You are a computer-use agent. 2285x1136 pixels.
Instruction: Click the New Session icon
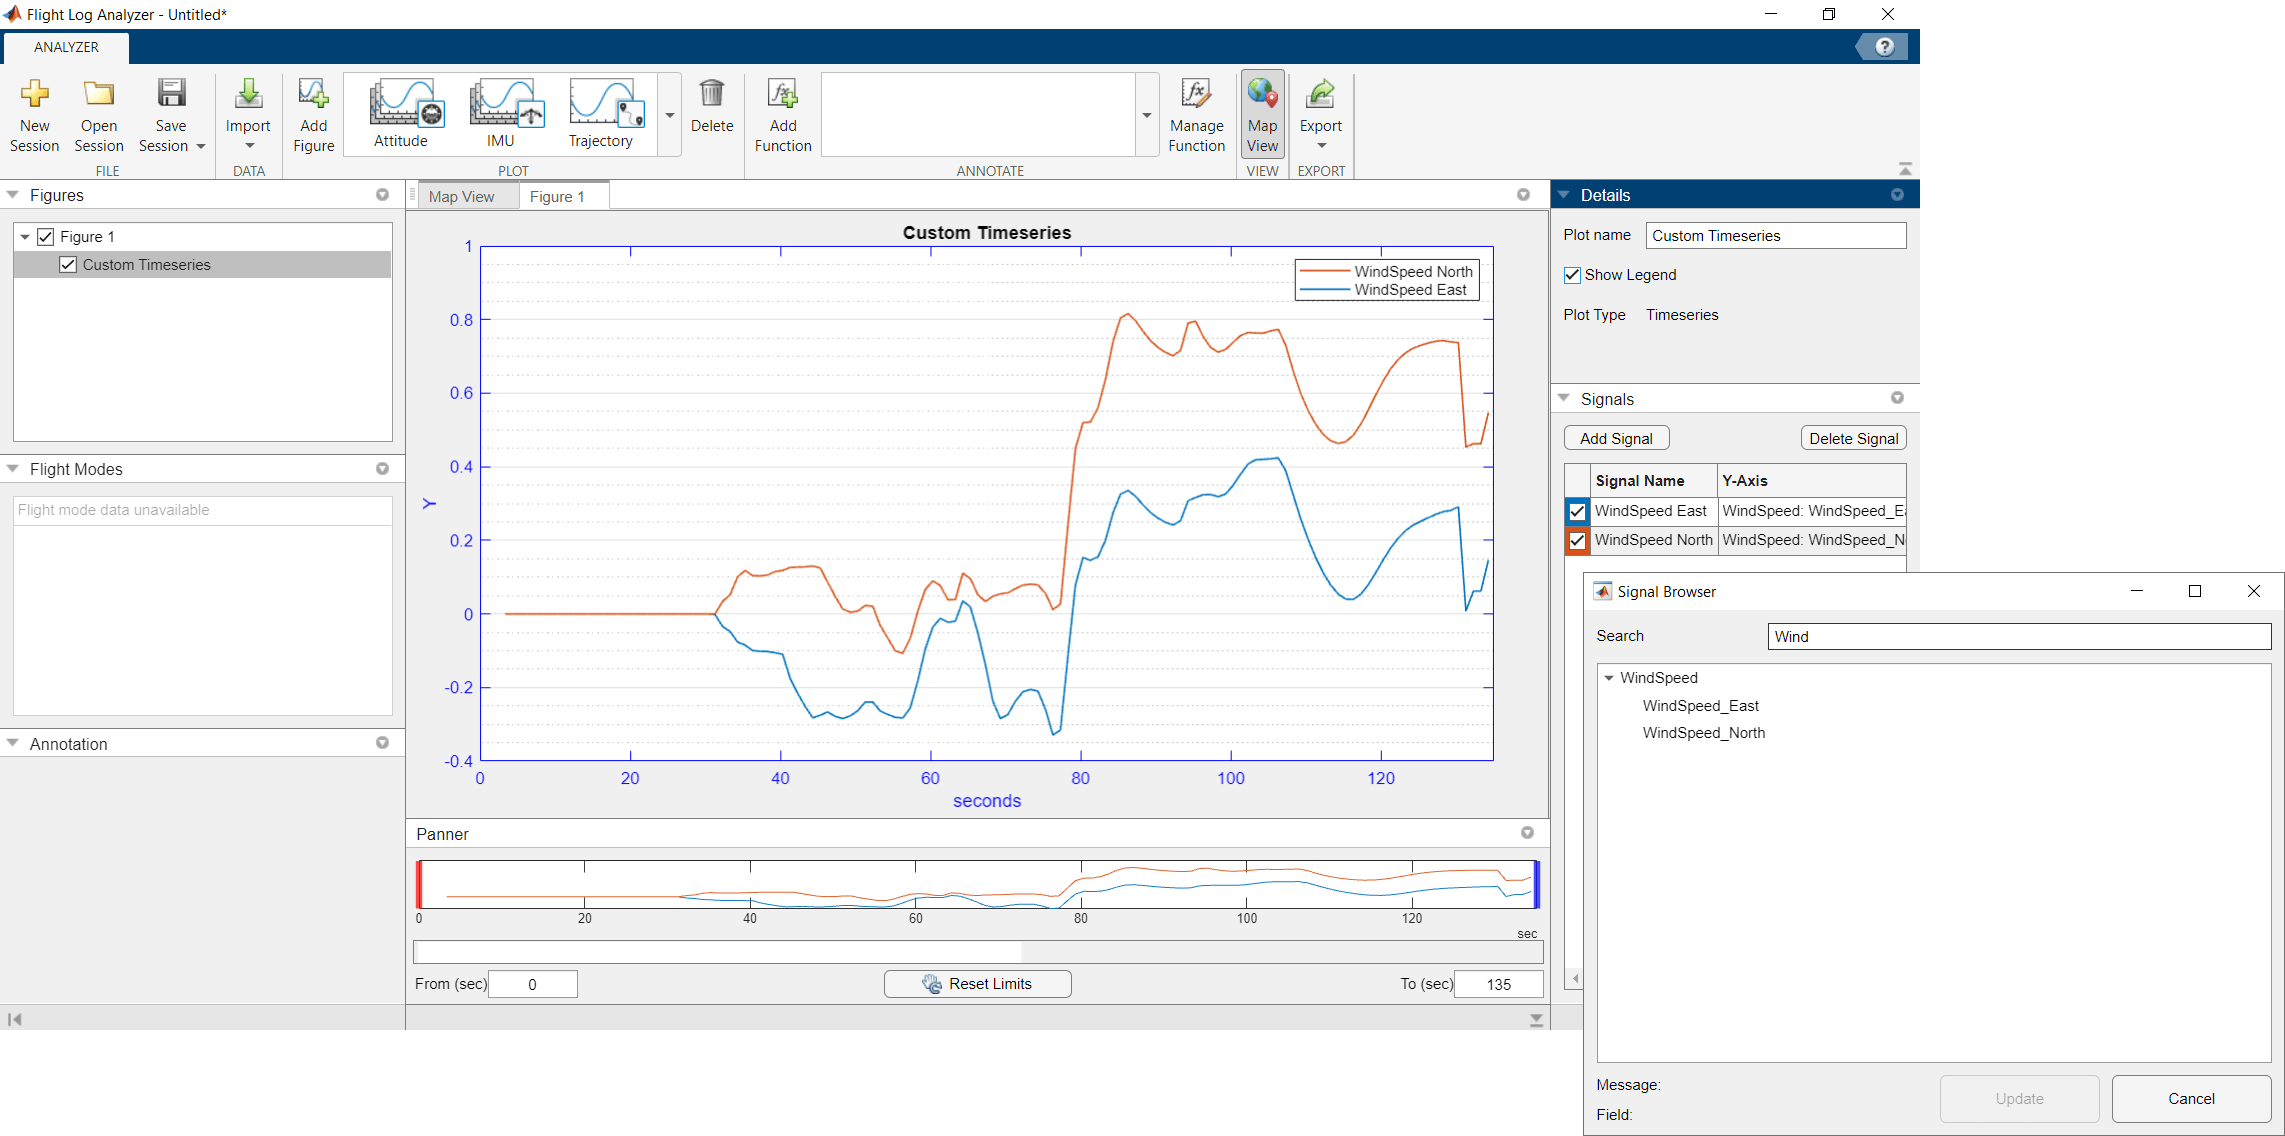(34, 95)
